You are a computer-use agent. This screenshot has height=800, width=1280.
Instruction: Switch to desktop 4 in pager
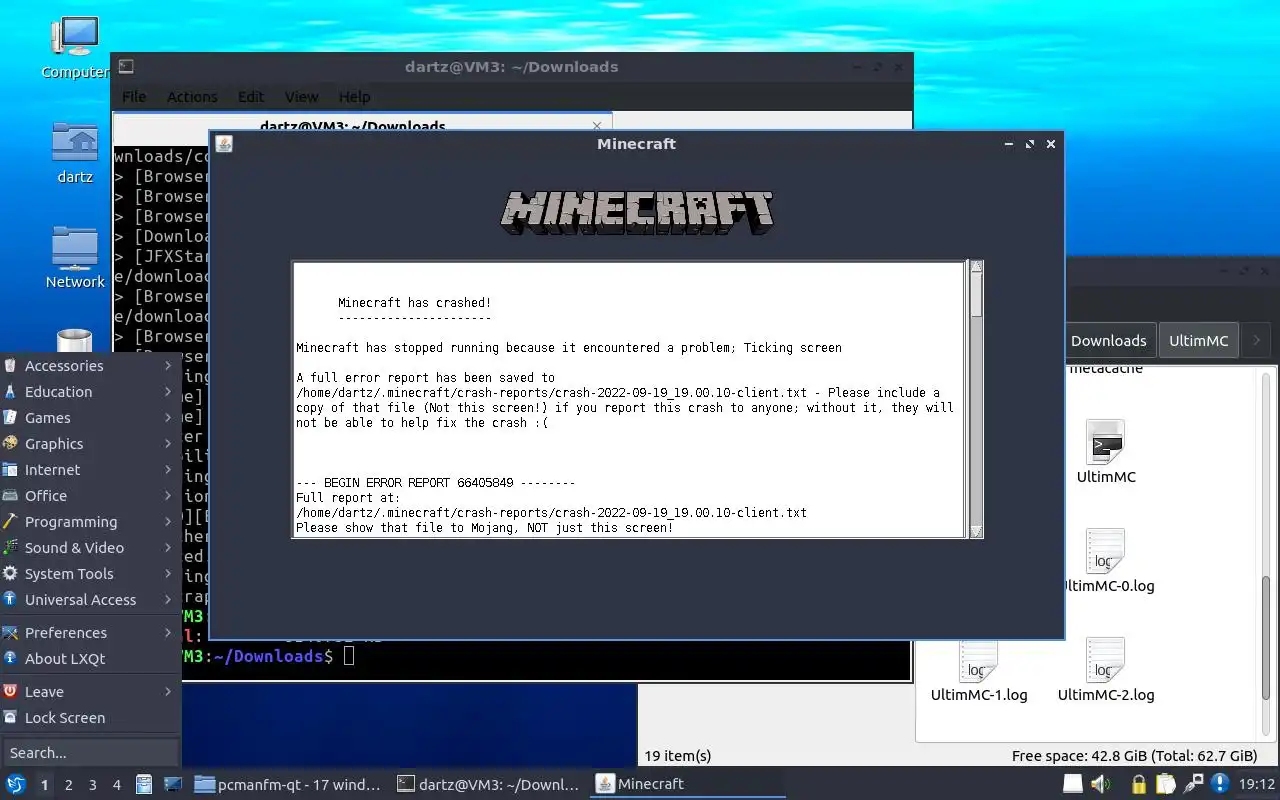coord(116,785)
